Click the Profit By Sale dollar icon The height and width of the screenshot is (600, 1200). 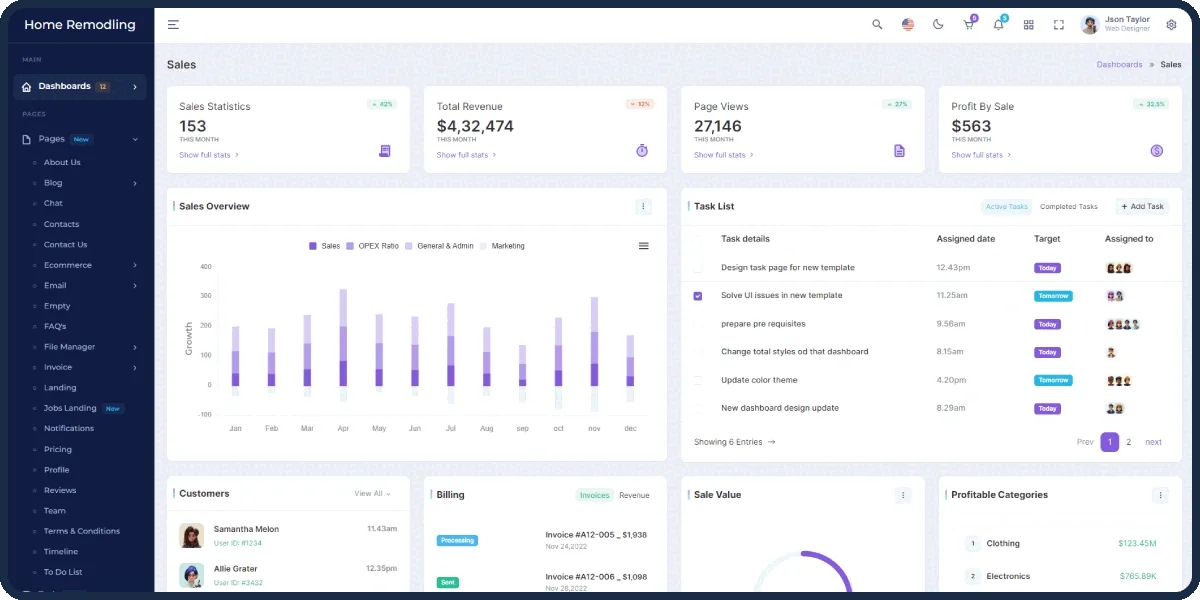tap(1156, 151)
